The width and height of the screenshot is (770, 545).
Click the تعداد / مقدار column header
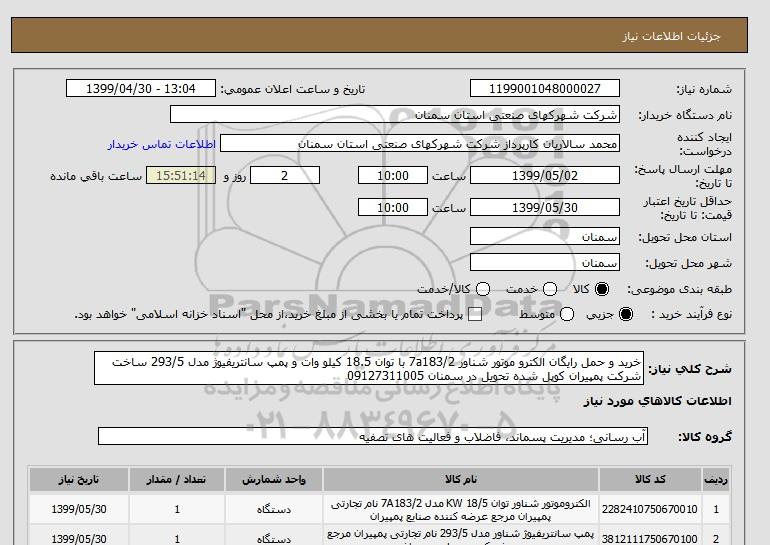click(x=177, y=480)
